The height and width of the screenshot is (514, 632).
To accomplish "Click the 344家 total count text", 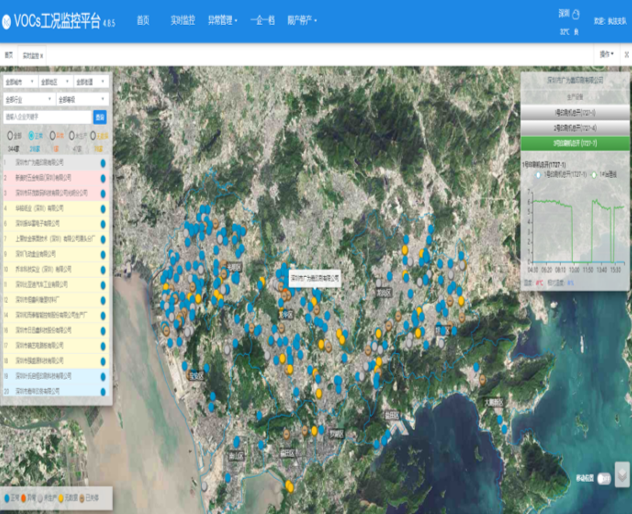I will pyautogui.click(x=13, y=149).
